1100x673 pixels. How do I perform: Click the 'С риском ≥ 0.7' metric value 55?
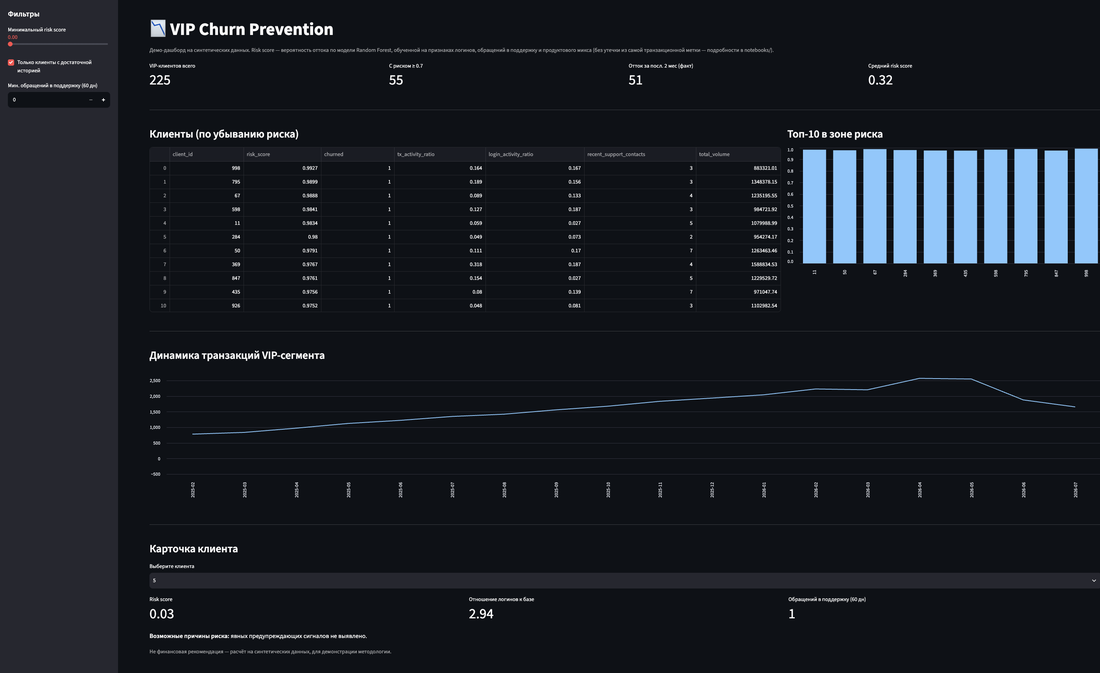tap(396, 80)
